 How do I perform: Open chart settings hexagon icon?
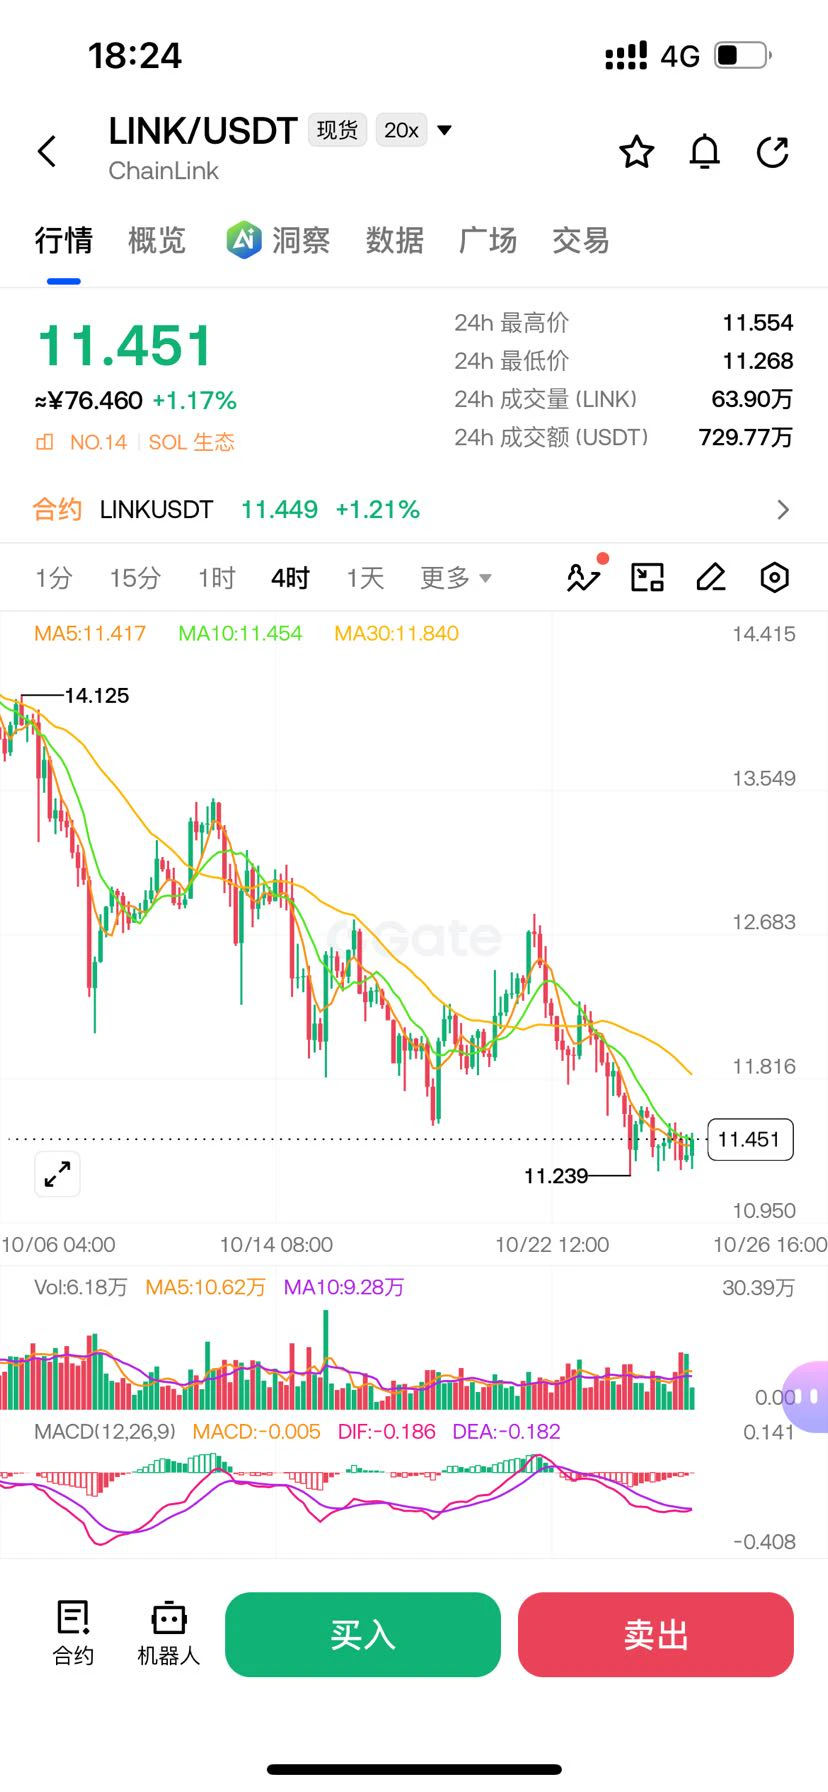pyautogui.click(x=775, y=577)
